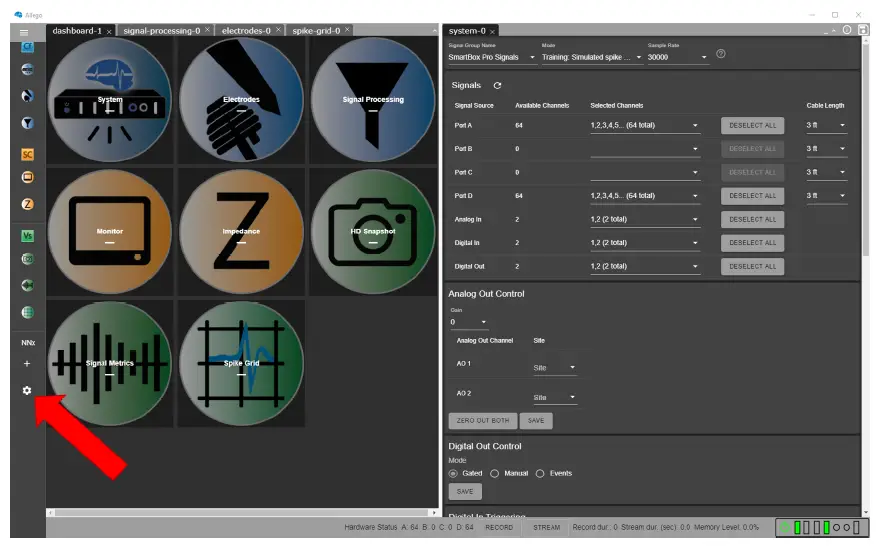Click the dashboard horizontal scrollbar

point(241,513)
